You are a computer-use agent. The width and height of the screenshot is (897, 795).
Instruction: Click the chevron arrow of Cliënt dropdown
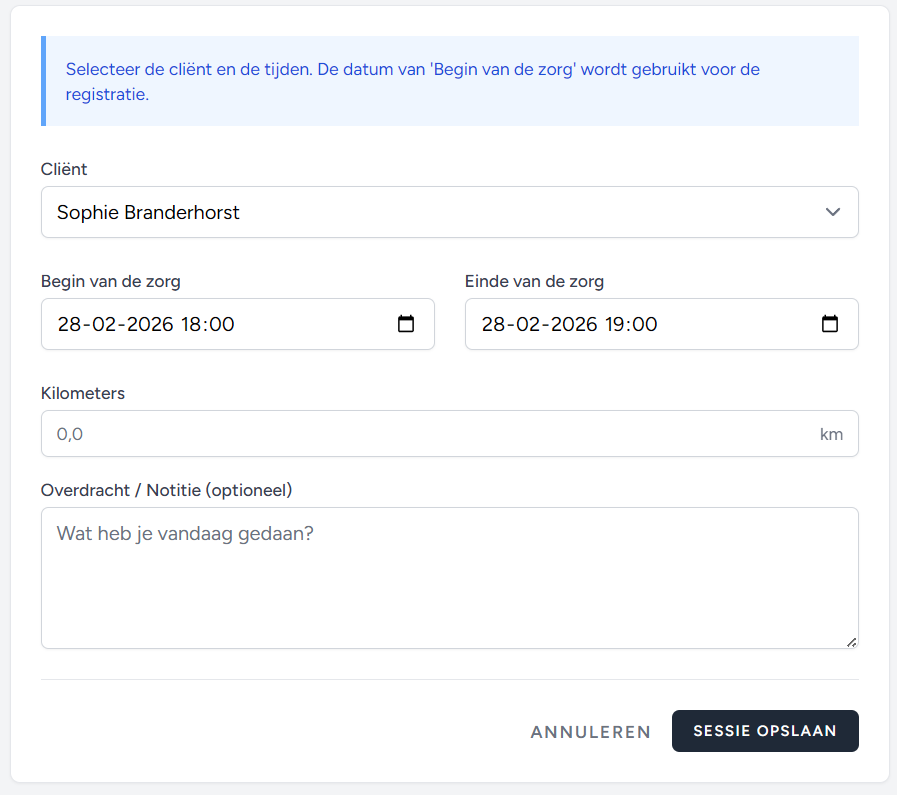(832, 212)
